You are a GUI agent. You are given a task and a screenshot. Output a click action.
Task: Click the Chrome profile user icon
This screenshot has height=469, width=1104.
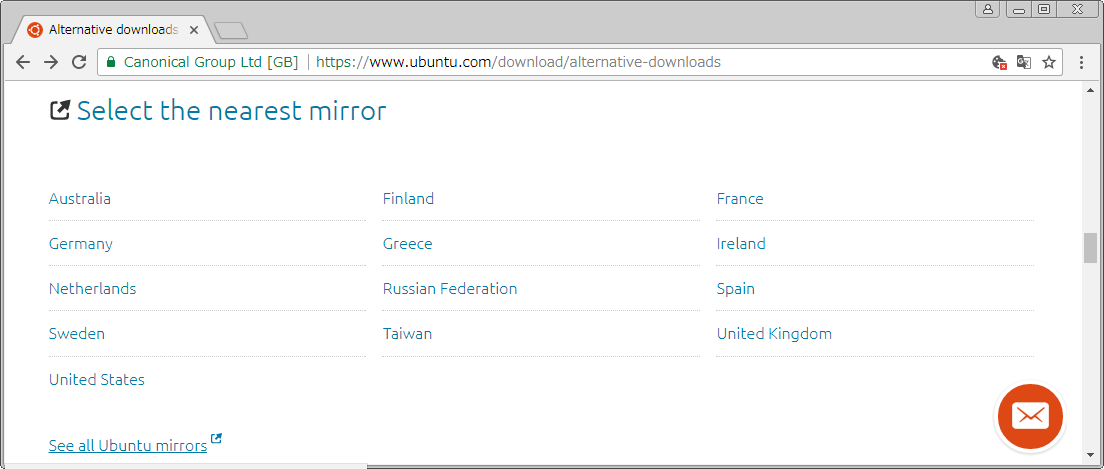[988, 9]
